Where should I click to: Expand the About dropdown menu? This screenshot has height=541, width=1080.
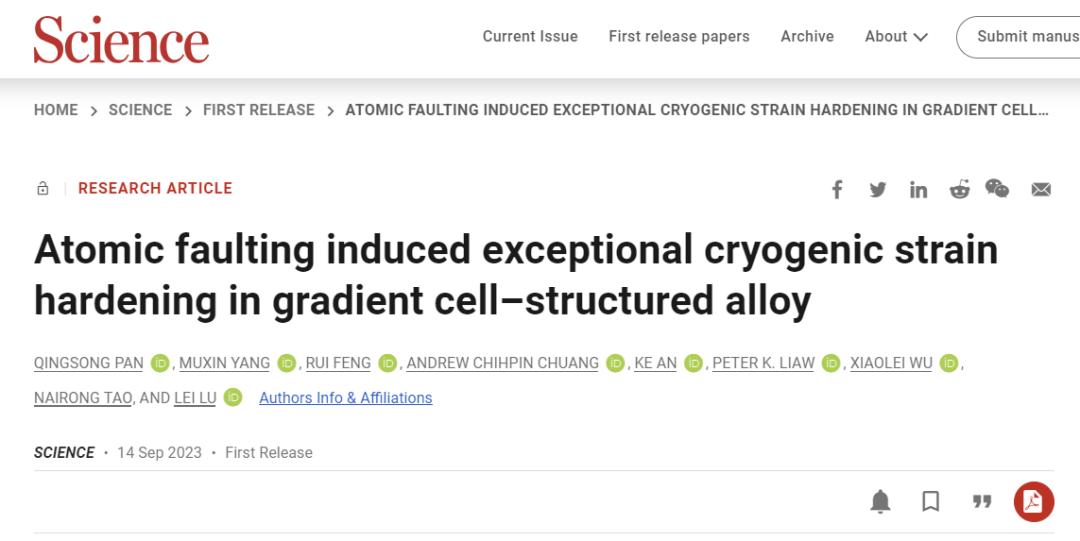pyautogui.click(x=896, y=36)
